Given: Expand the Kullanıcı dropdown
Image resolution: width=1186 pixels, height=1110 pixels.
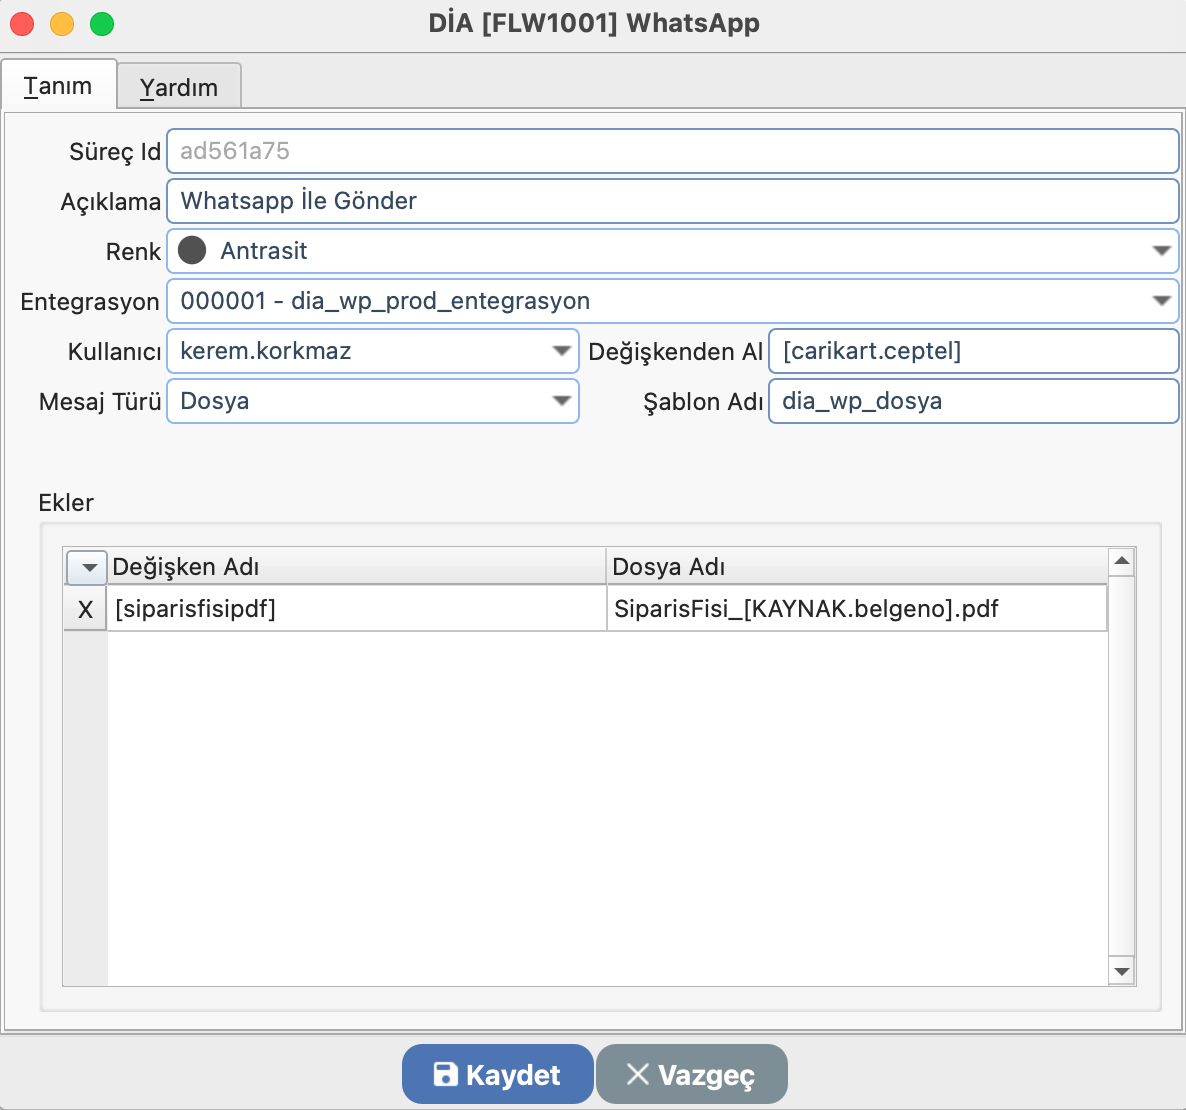Looking at the screenshot, I should tap(561, 351).
